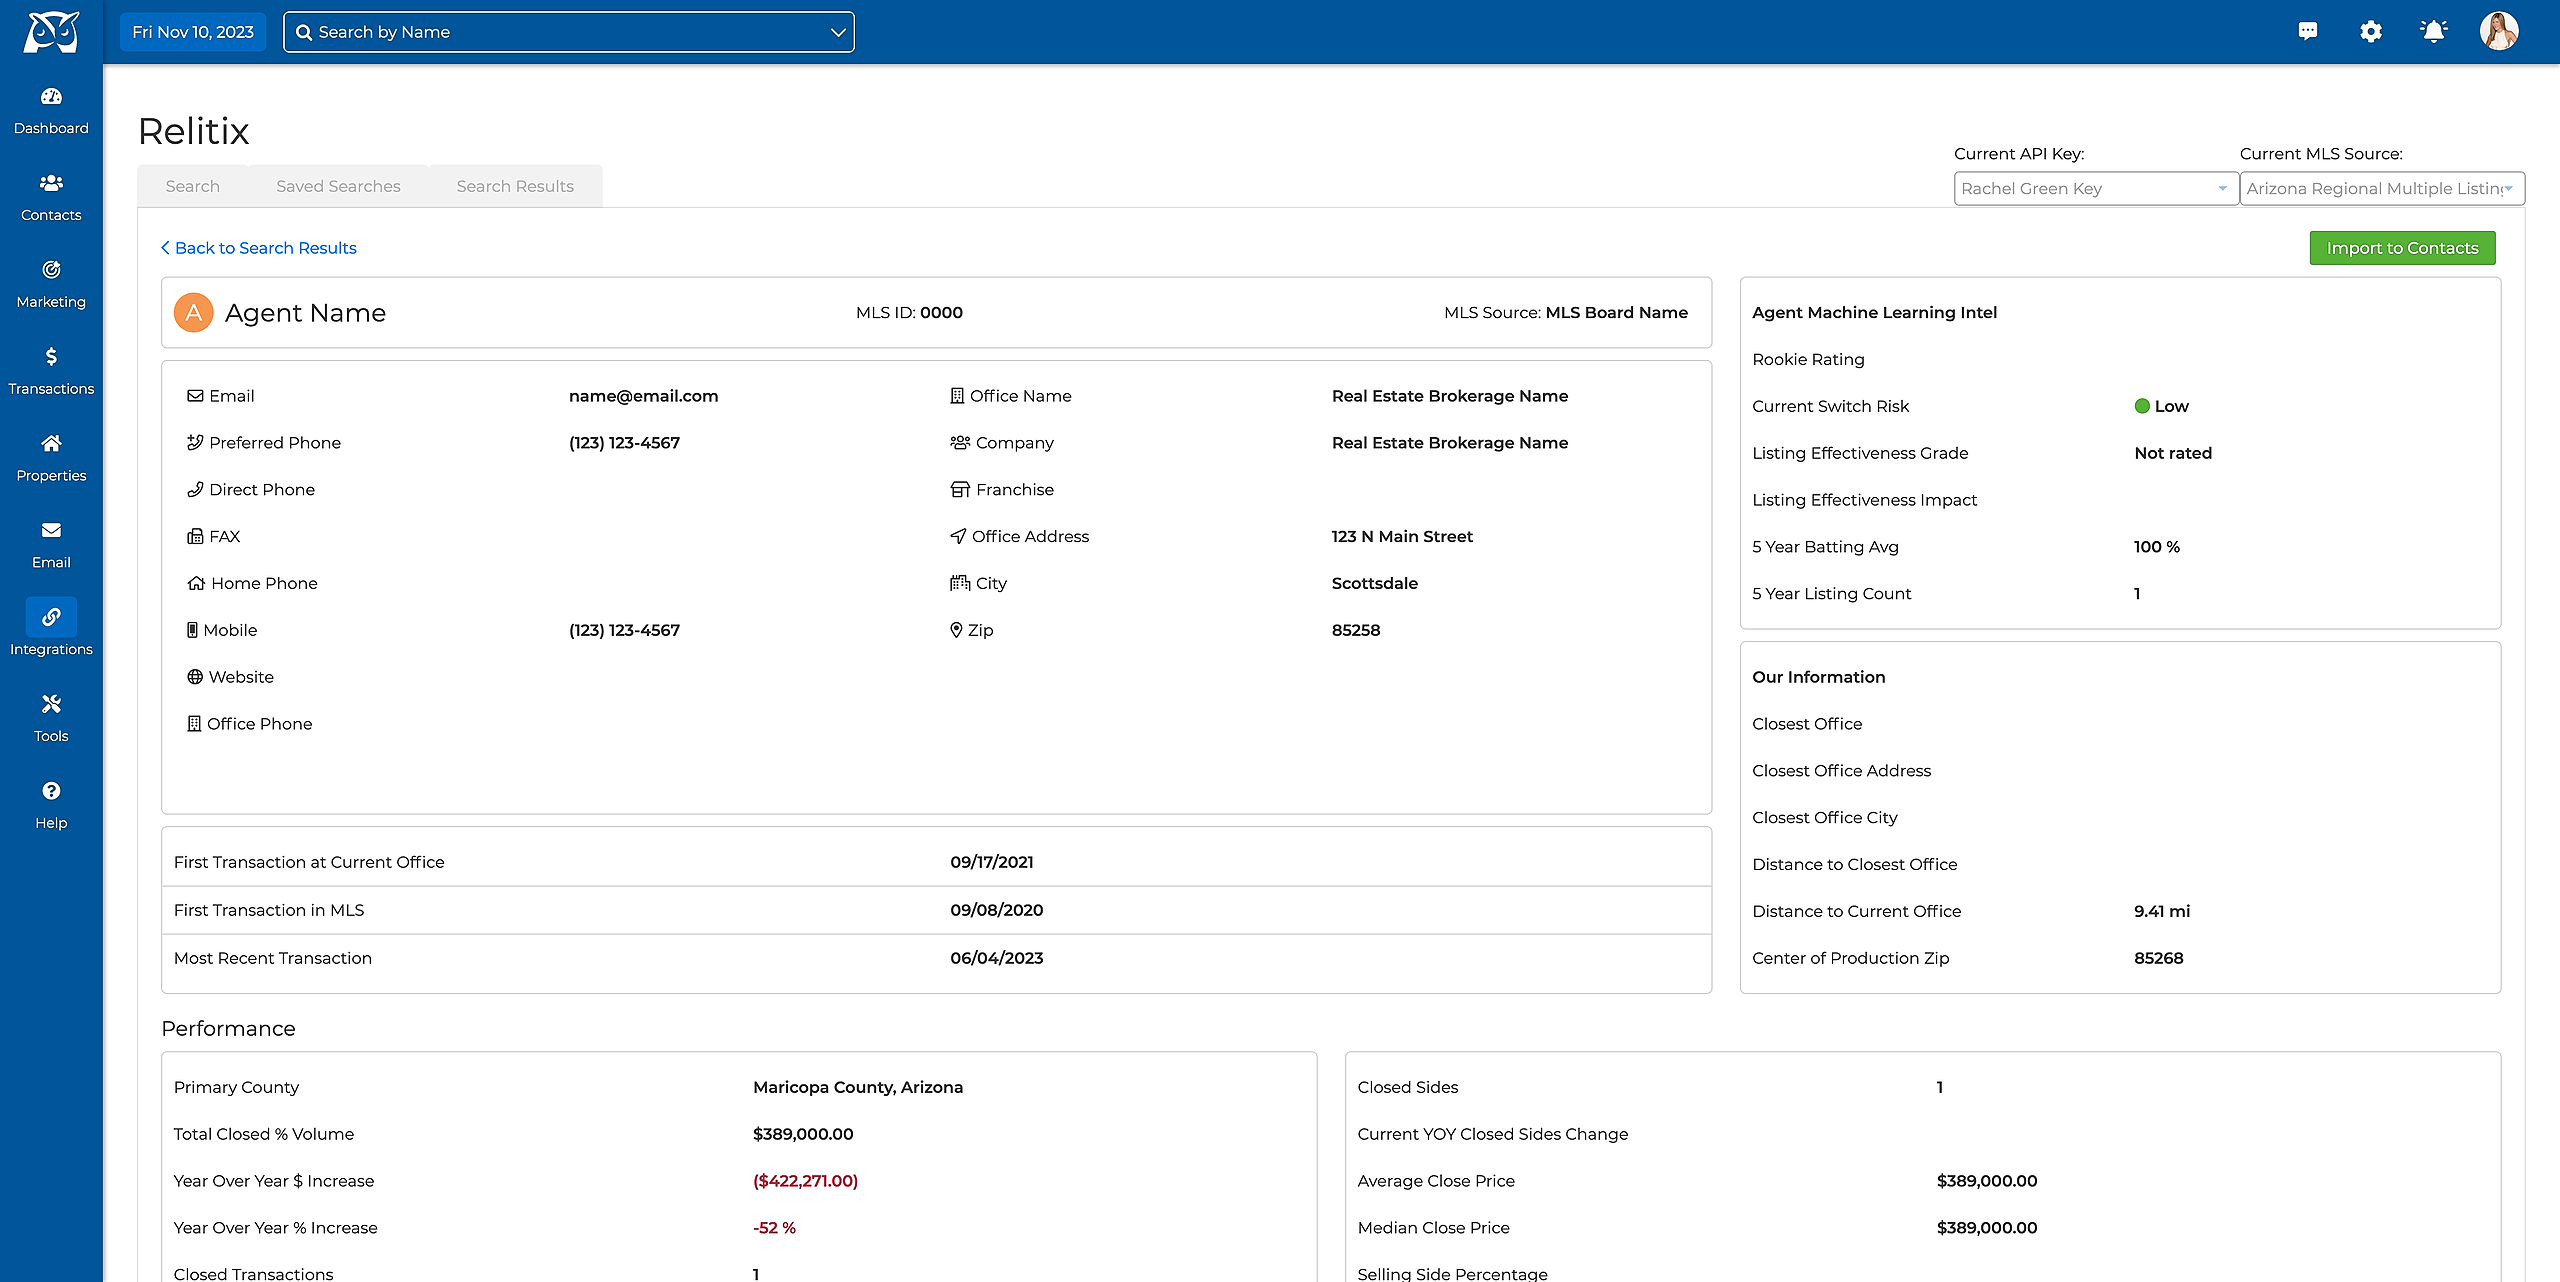
Task: Open the notifications bell icon
Action: (2434, 31)
